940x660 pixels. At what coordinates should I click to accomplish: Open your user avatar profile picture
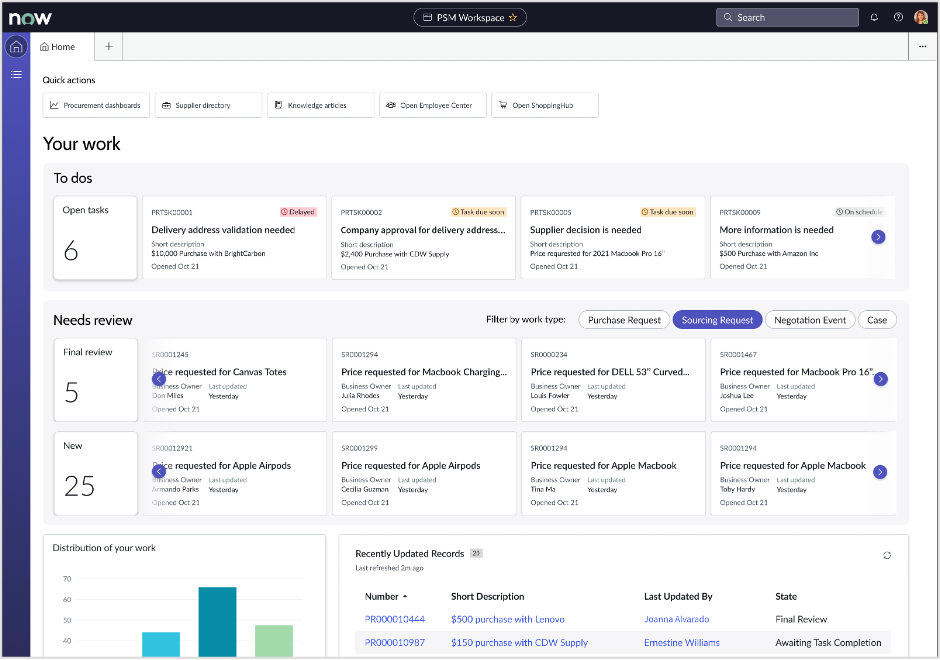pyautogui.click(x=921, y=17)
